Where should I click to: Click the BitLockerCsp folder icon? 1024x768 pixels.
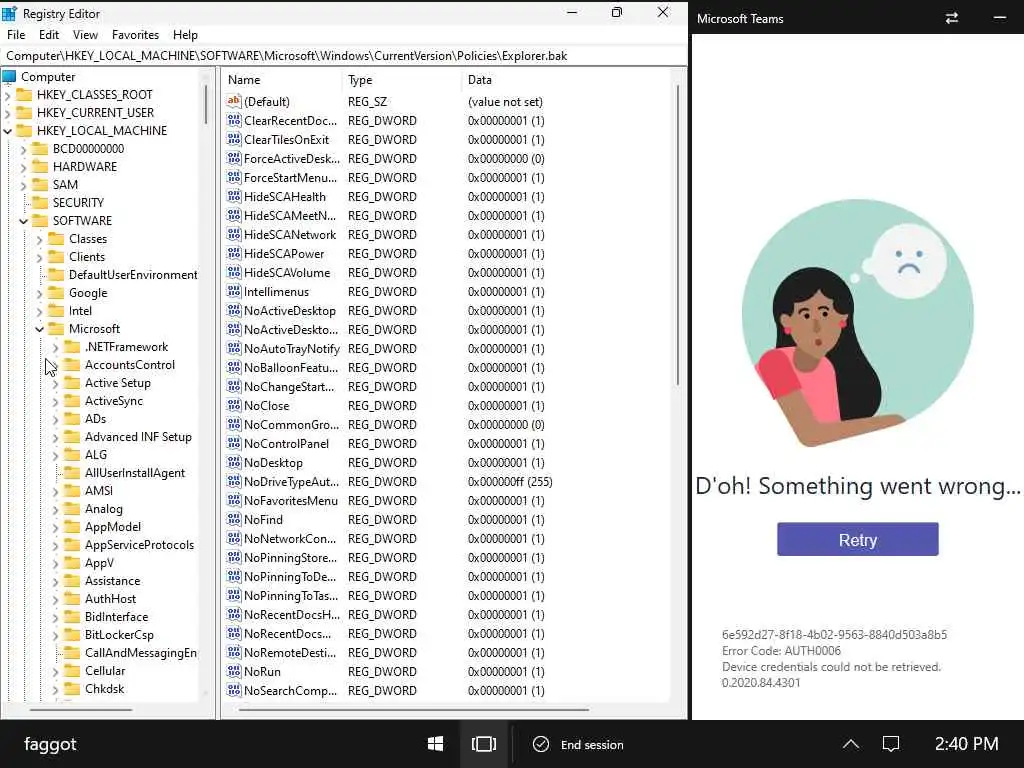tap(72, 634)
